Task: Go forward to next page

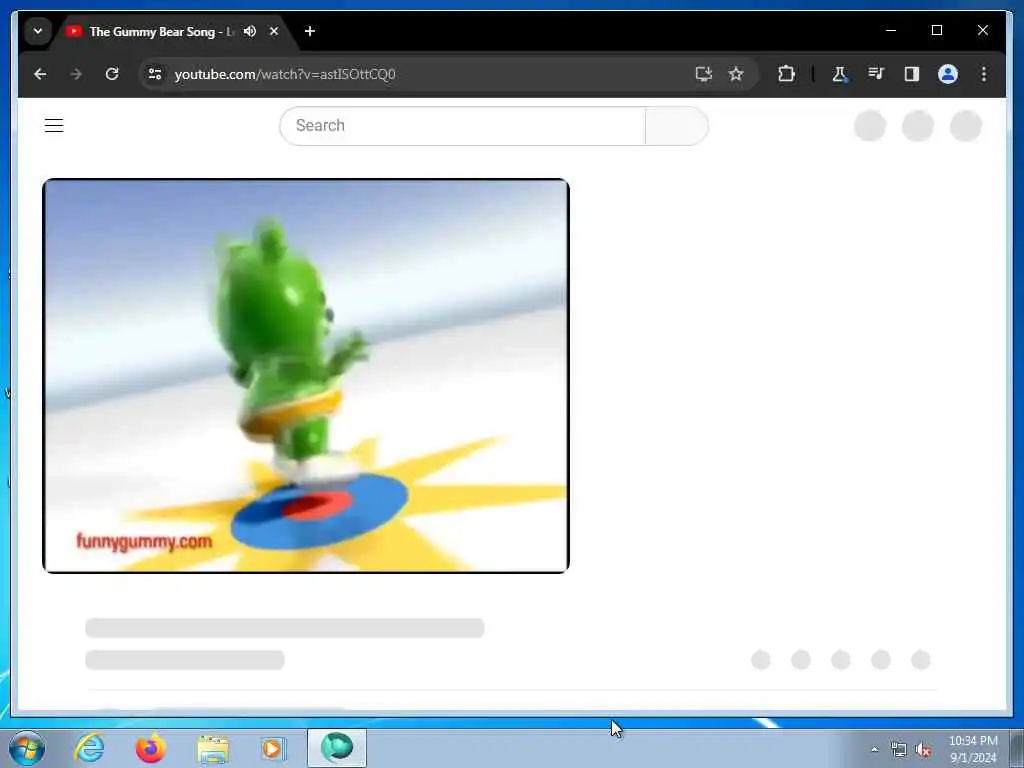Action: (x=76, y=74)
